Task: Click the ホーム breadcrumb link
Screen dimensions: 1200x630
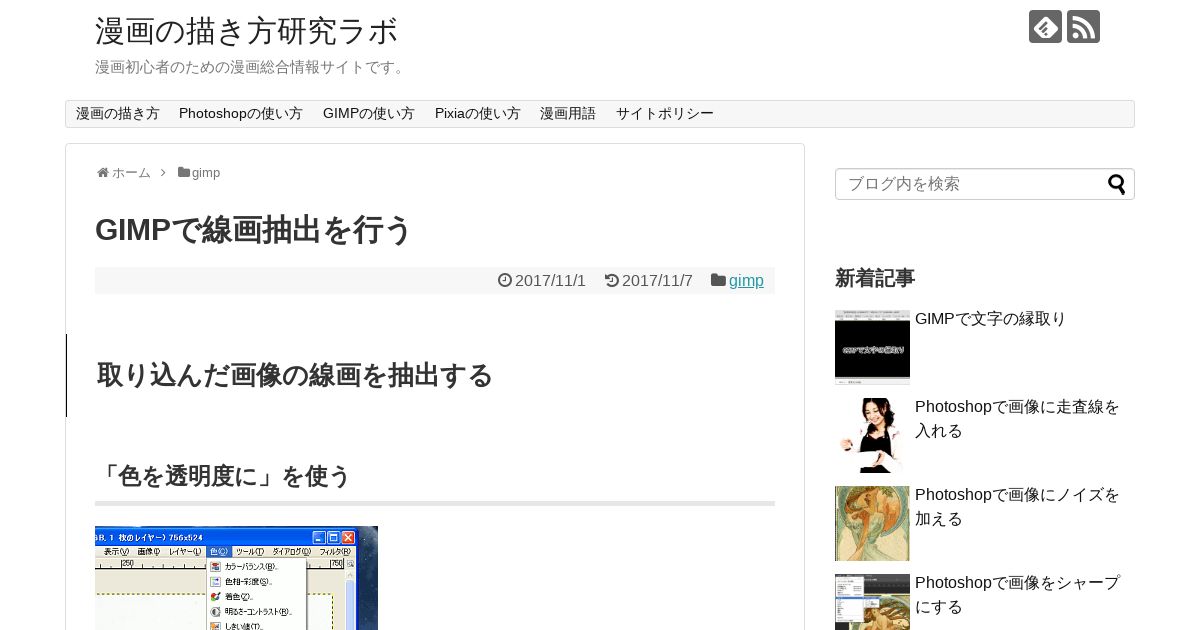Action: tap(131, 173)
